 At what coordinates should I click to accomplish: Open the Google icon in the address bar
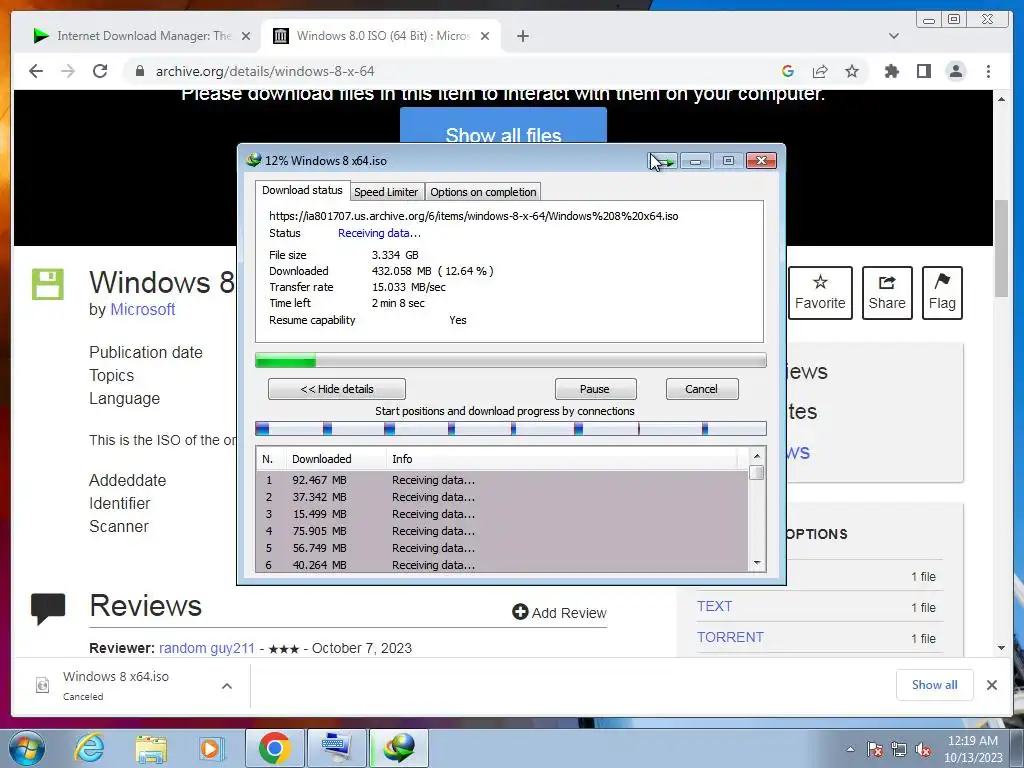point(788,71)
